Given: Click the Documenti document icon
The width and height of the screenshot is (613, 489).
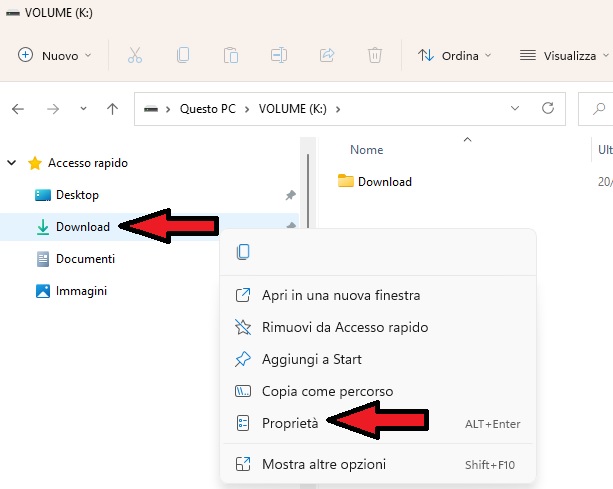Looking at the screenshot, I should pos(43,259).
